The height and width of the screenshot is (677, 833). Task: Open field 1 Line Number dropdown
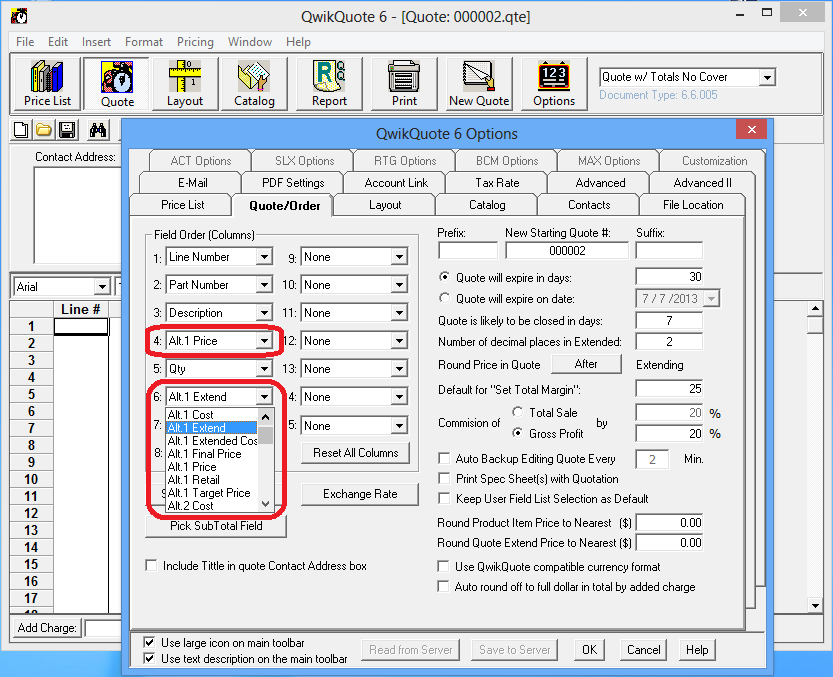pyautogui.click(x=264, y=257)
